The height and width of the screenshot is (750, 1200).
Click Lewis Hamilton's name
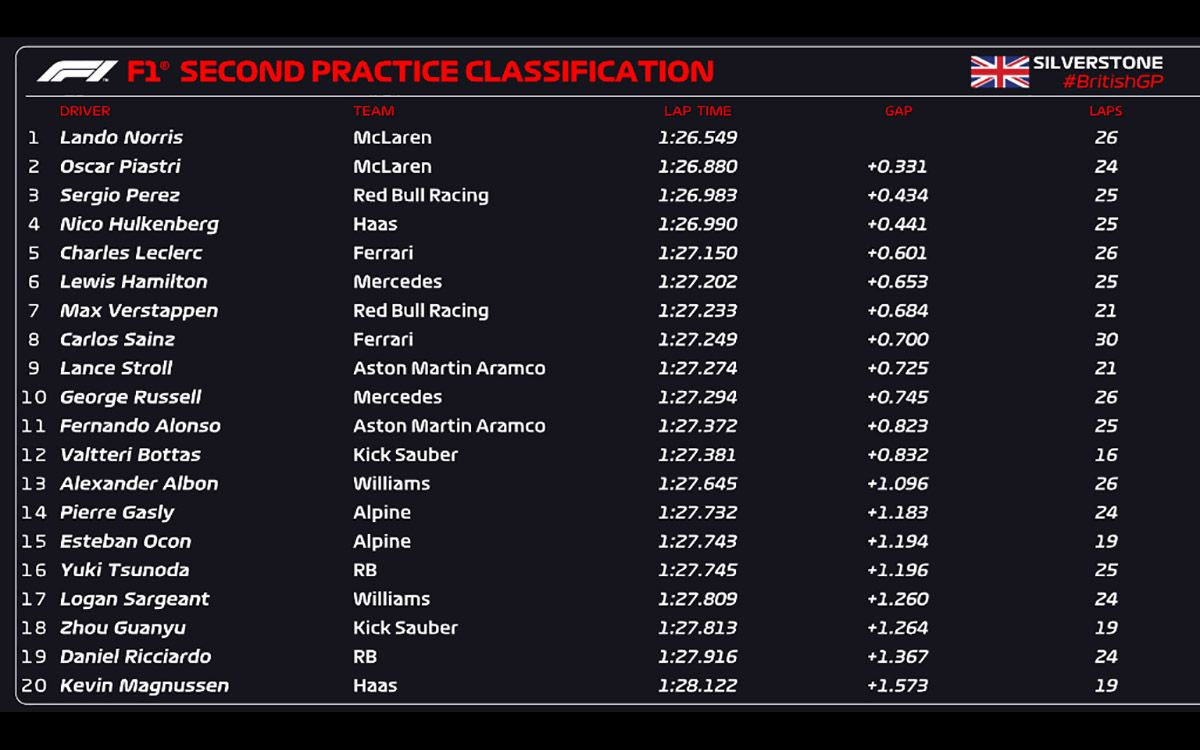coord(133,282)
